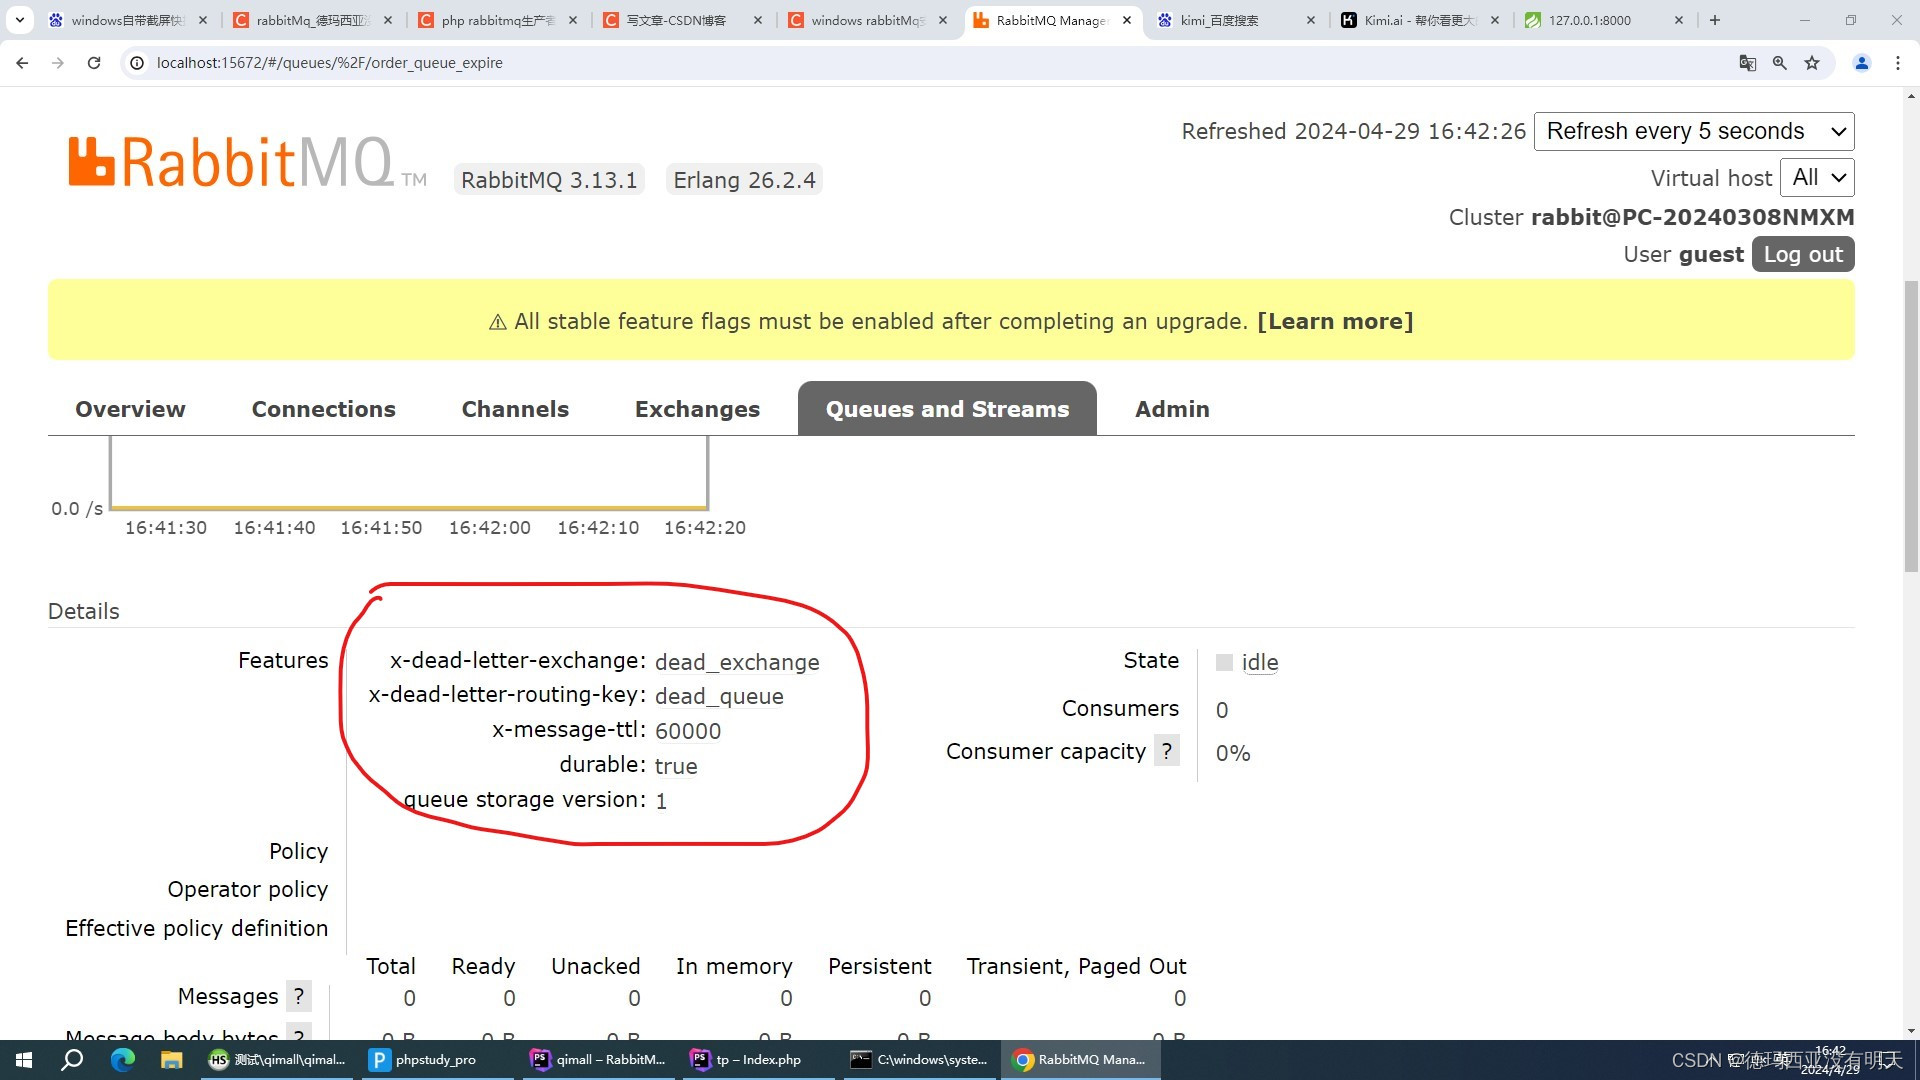Expand the tab search chevron
This screenshot has height=1080, width=1920.
tap(19, 20)
